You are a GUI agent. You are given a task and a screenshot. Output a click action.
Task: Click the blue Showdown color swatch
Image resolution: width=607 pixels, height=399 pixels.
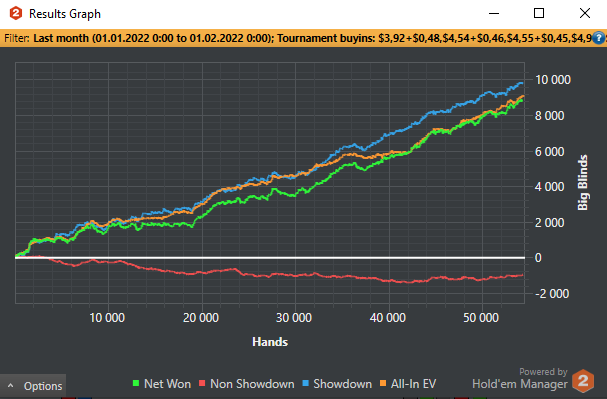point(305,384)
